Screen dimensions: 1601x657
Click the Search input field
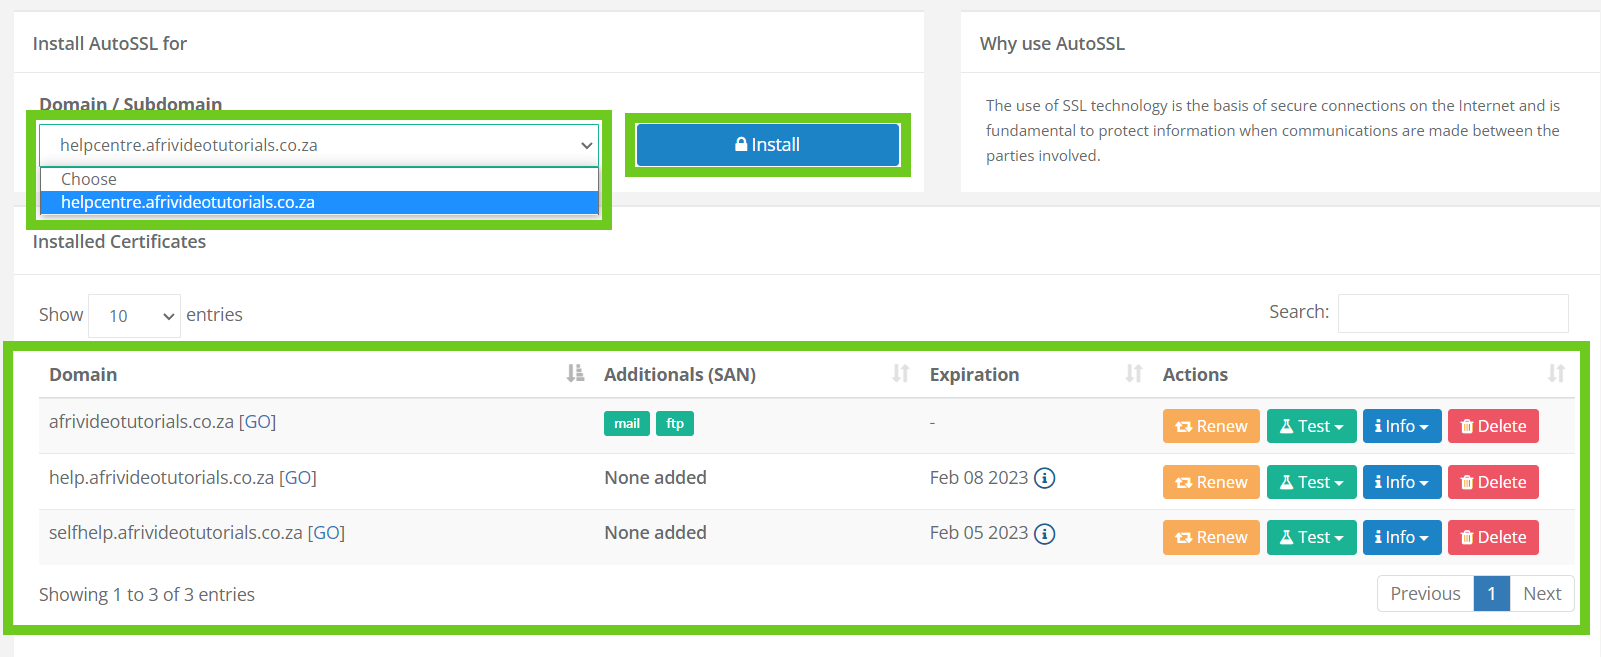(x=1452, y=313)
